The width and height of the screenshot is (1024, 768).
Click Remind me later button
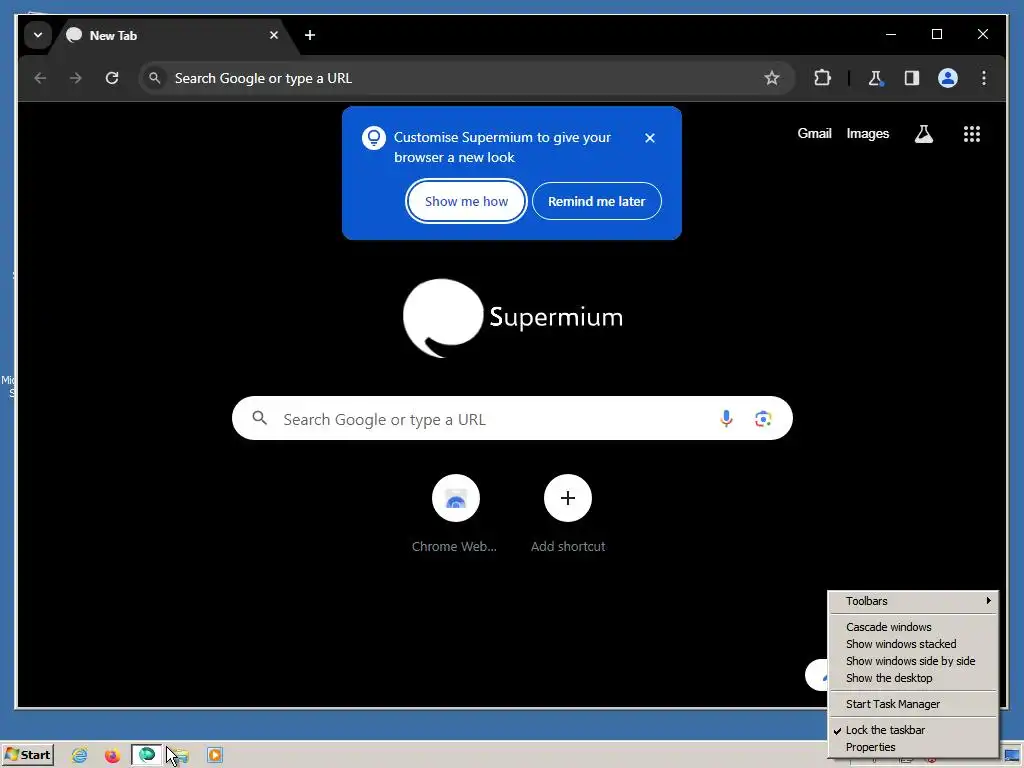(x=596, y=201)
